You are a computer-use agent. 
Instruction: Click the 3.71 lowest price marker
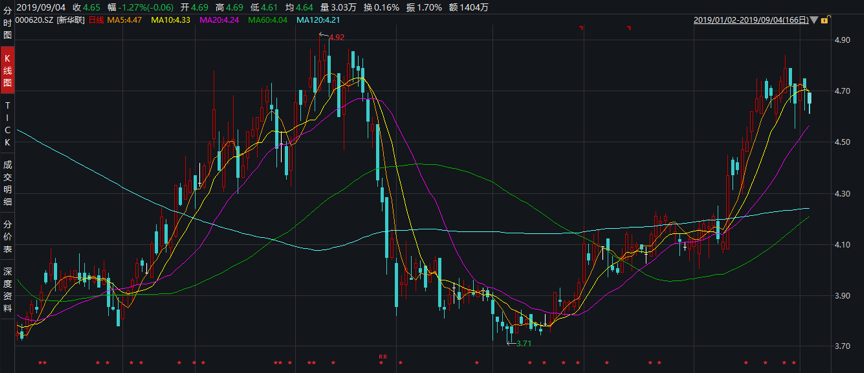tap(524, 343)
